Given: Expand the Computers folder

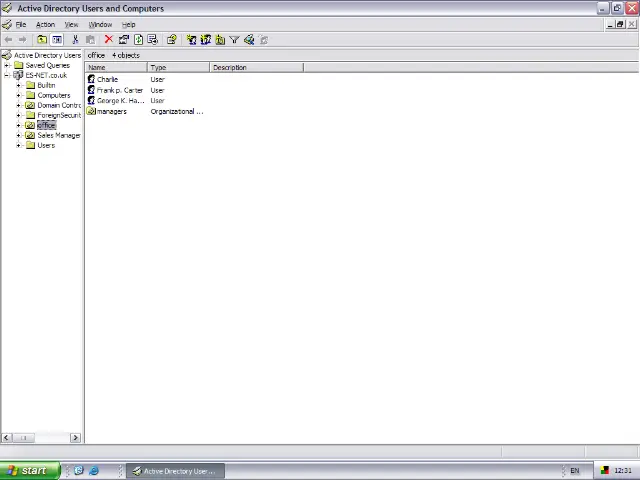Looking at the screenshot, I should tap(18, 95).
